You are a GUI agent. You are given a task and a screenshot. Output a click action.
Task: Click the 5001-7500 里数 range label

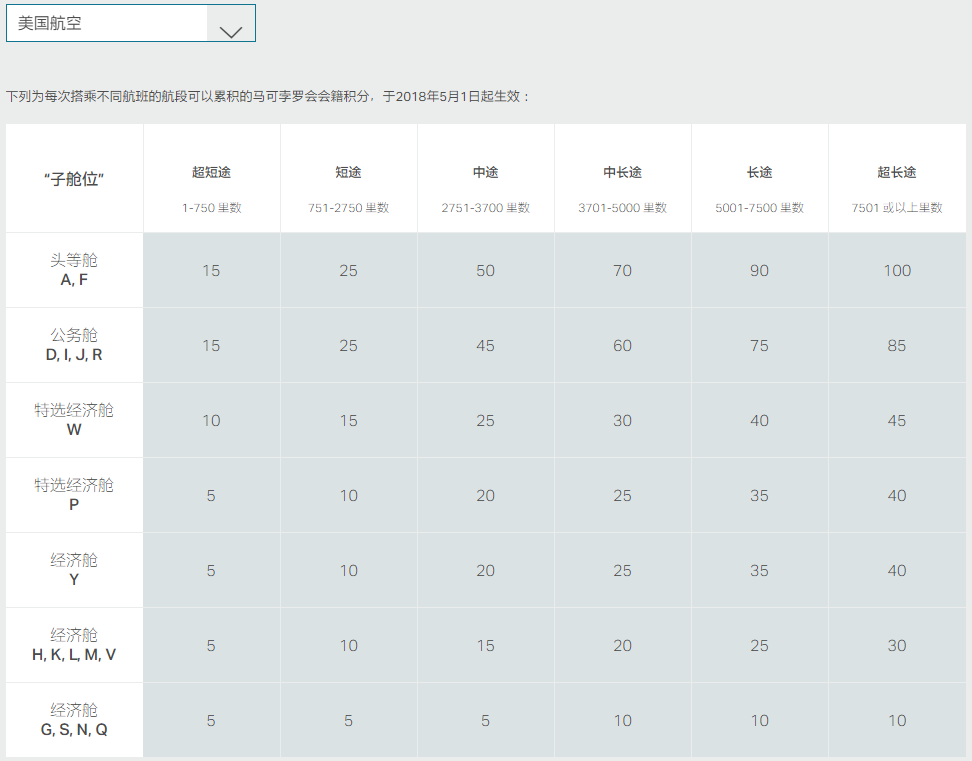coord(759,208)
